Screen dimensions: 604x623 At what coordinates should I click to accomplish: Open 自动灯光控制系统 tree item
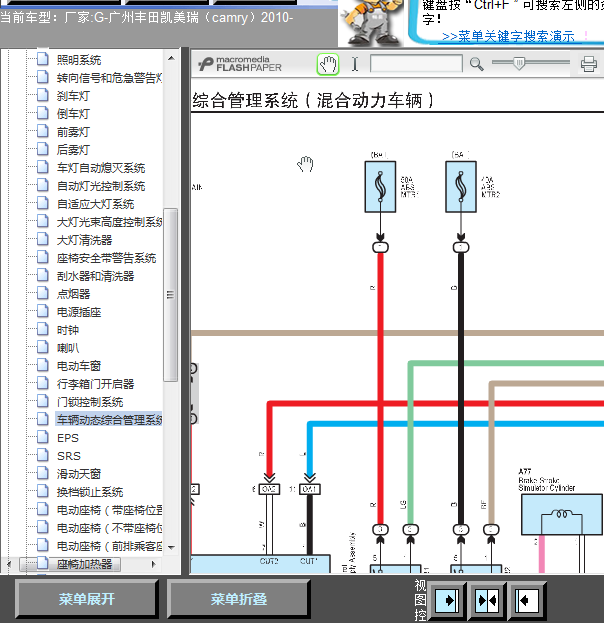pyautogui.click(x=101, y=186)
